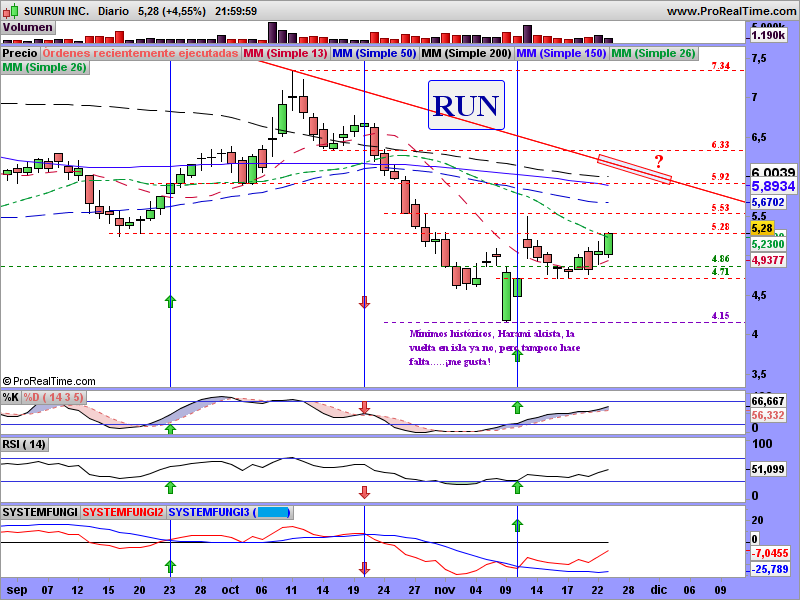Click the 56,332 stochastic value tag
This screenshot has width=800, height=600.
pos(768,415)
